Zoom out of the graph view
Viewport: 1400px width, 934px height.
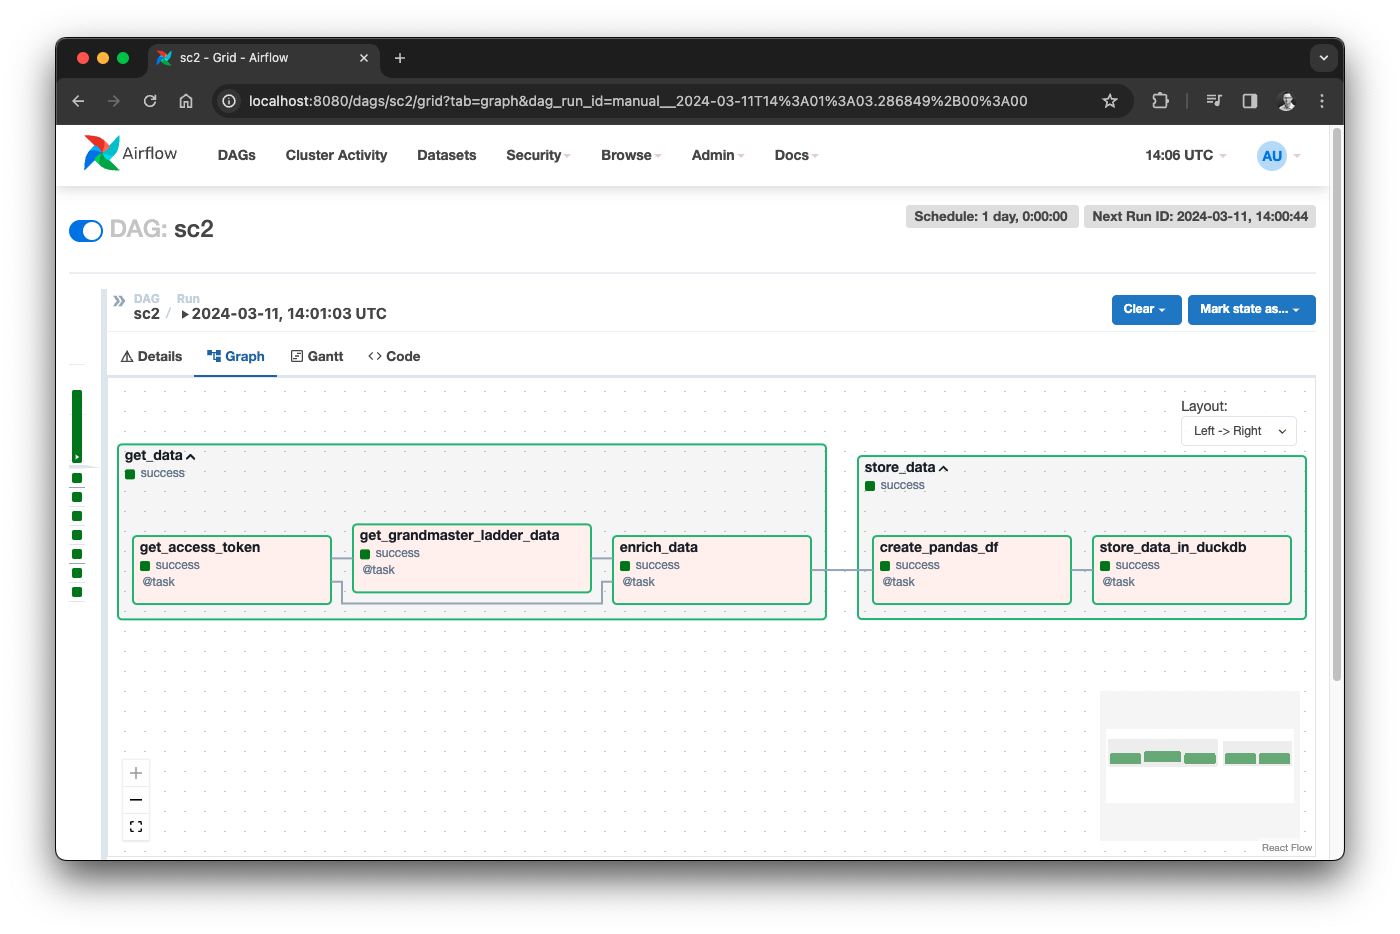pyautogui.click(x=136, y=800)
